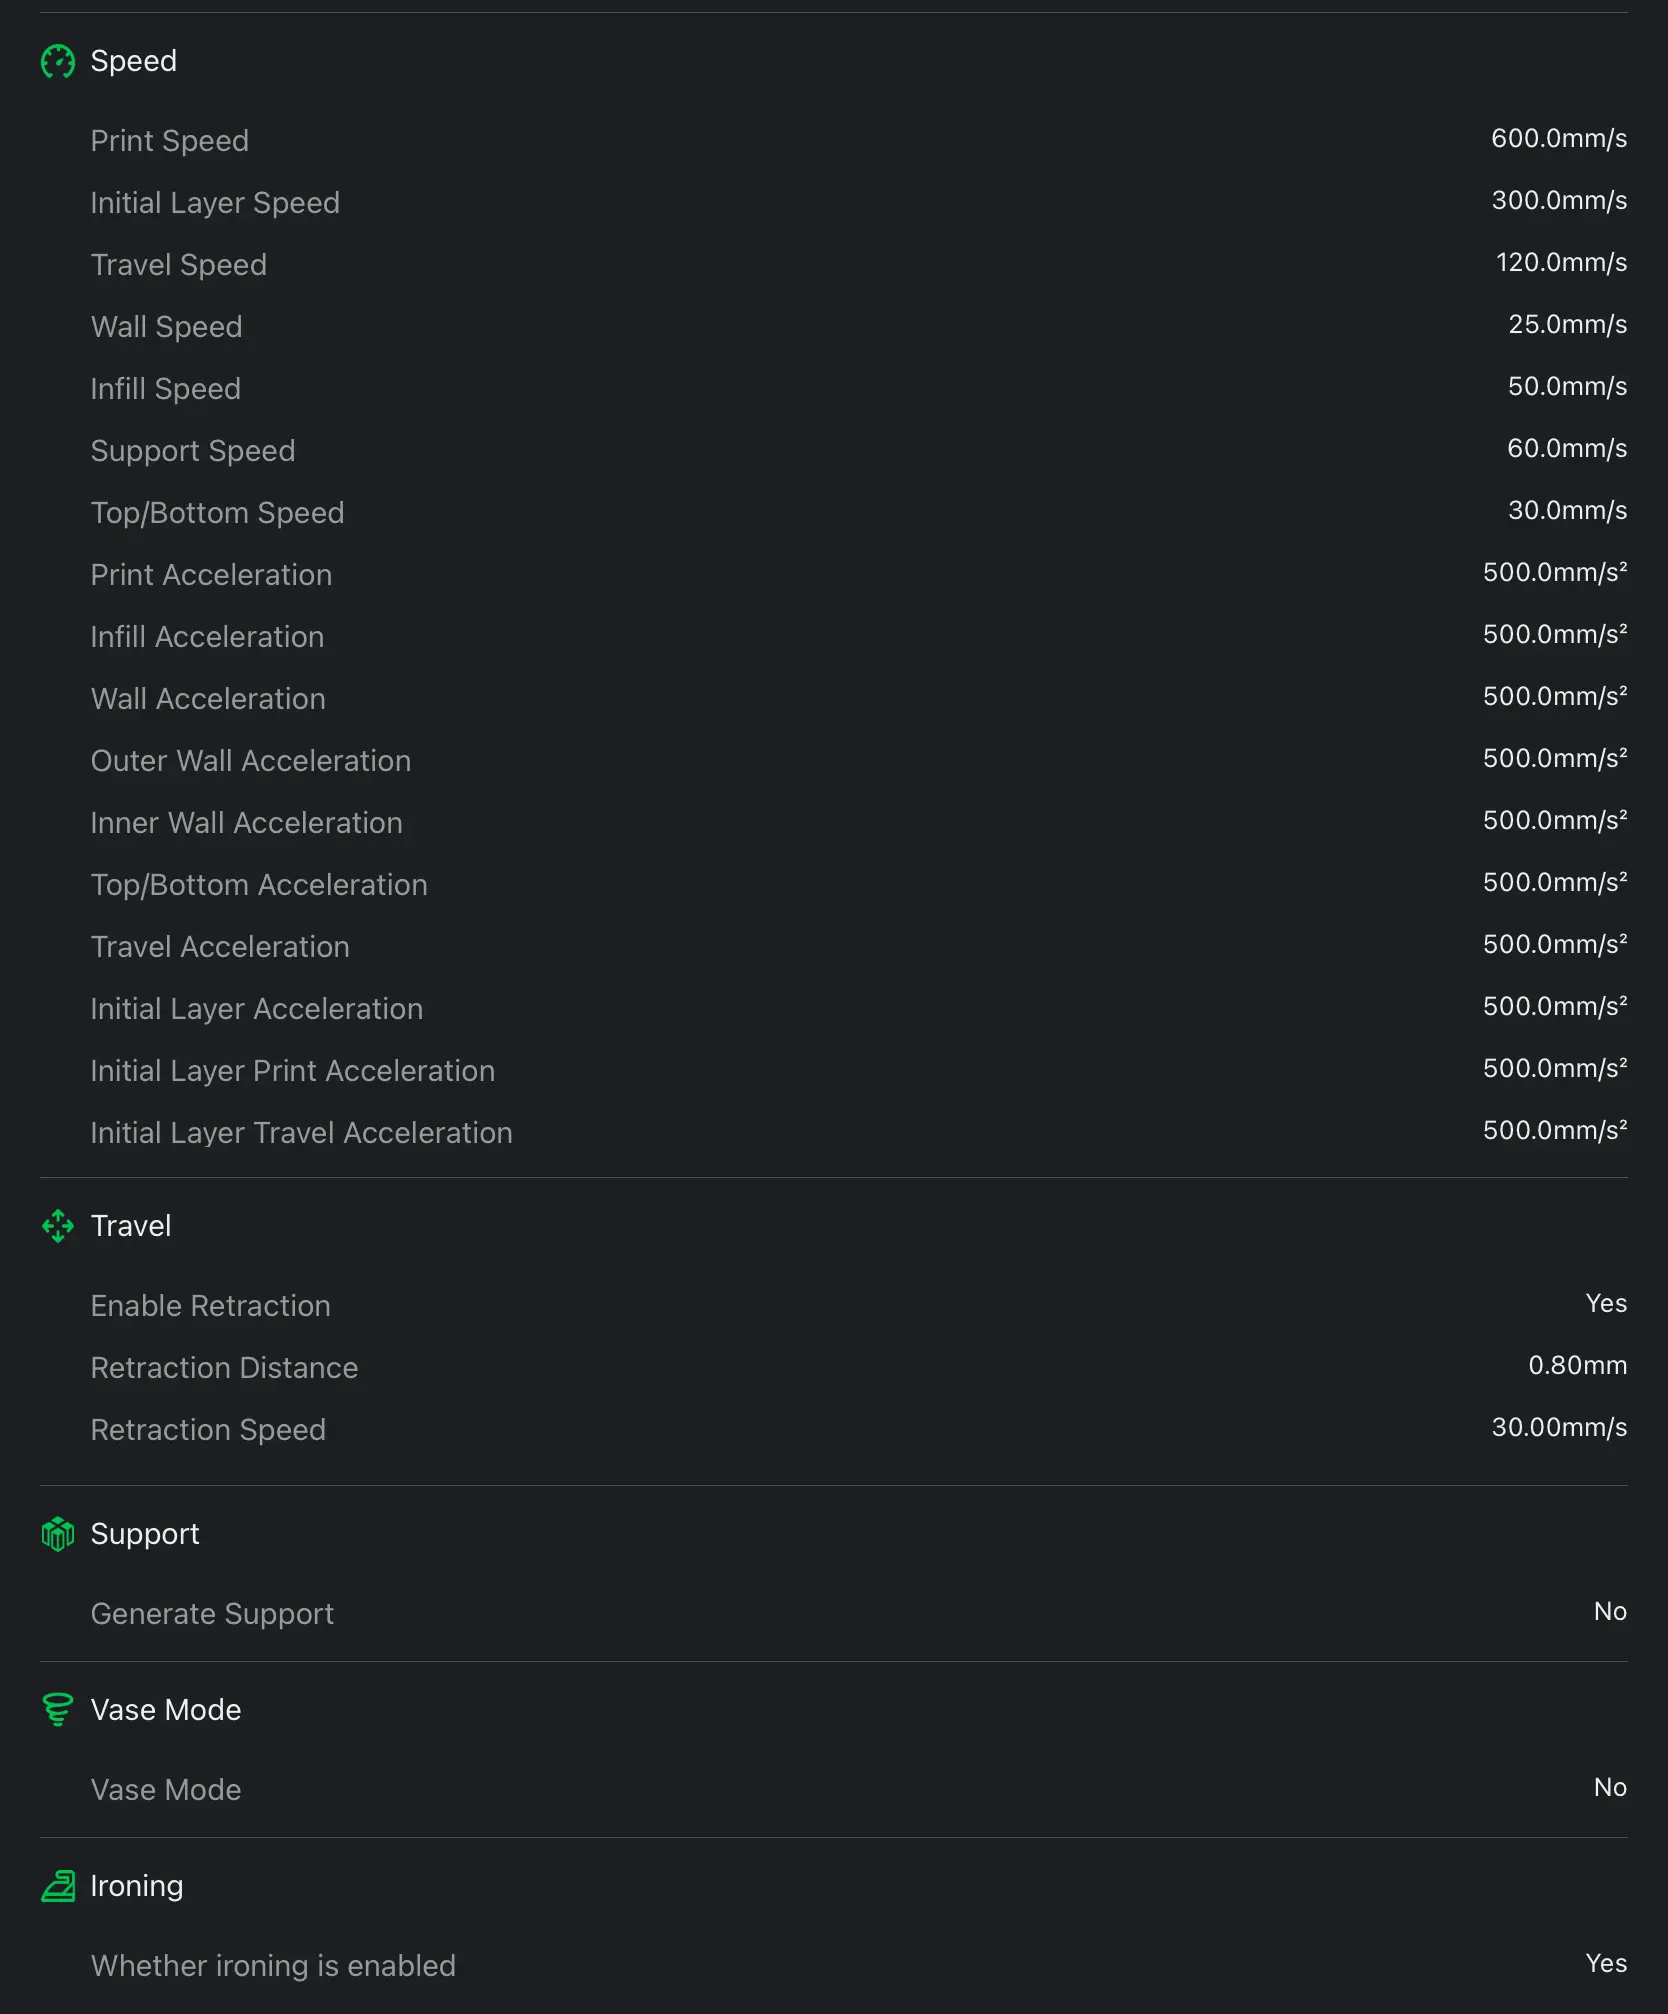The image size is (1668, 2014).
Task: Click the Travel section arrows icon
Action: [x=58, y=1226]
